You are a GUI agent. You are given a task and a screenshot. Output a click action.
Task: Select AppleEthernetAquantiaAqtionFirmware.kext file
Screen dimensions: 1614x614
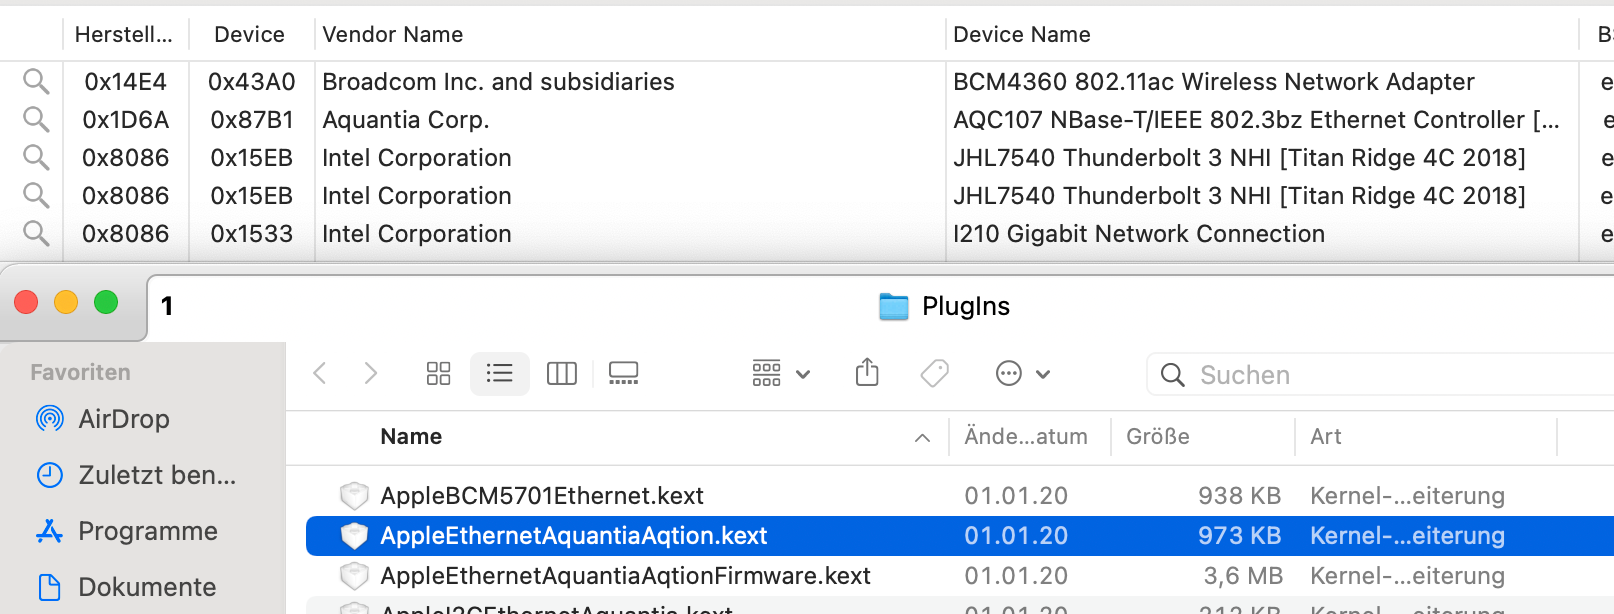coord(625,576)
